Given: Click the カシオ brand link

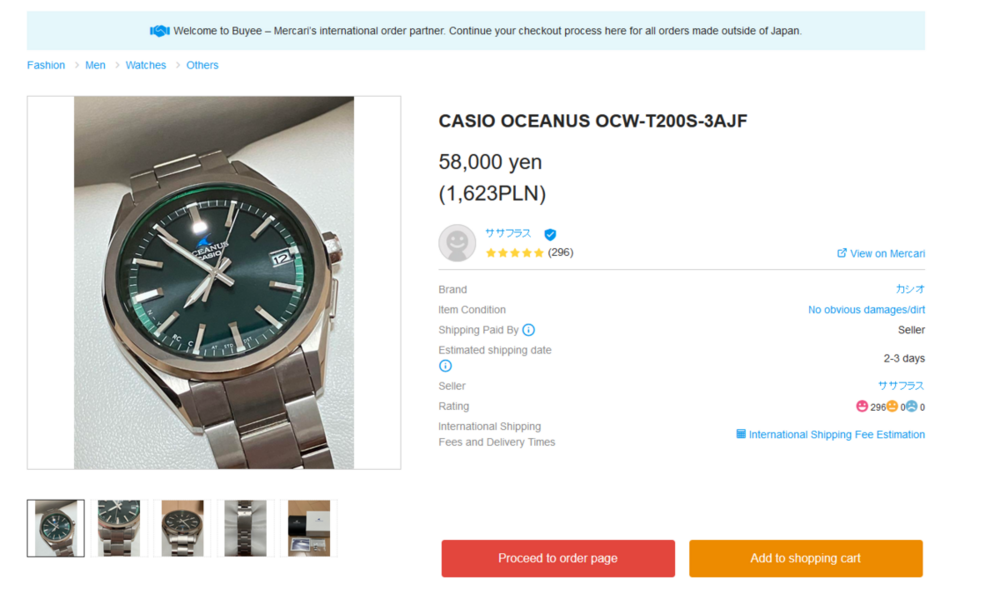Looking at the screenshot, I should tap(910, 289).
